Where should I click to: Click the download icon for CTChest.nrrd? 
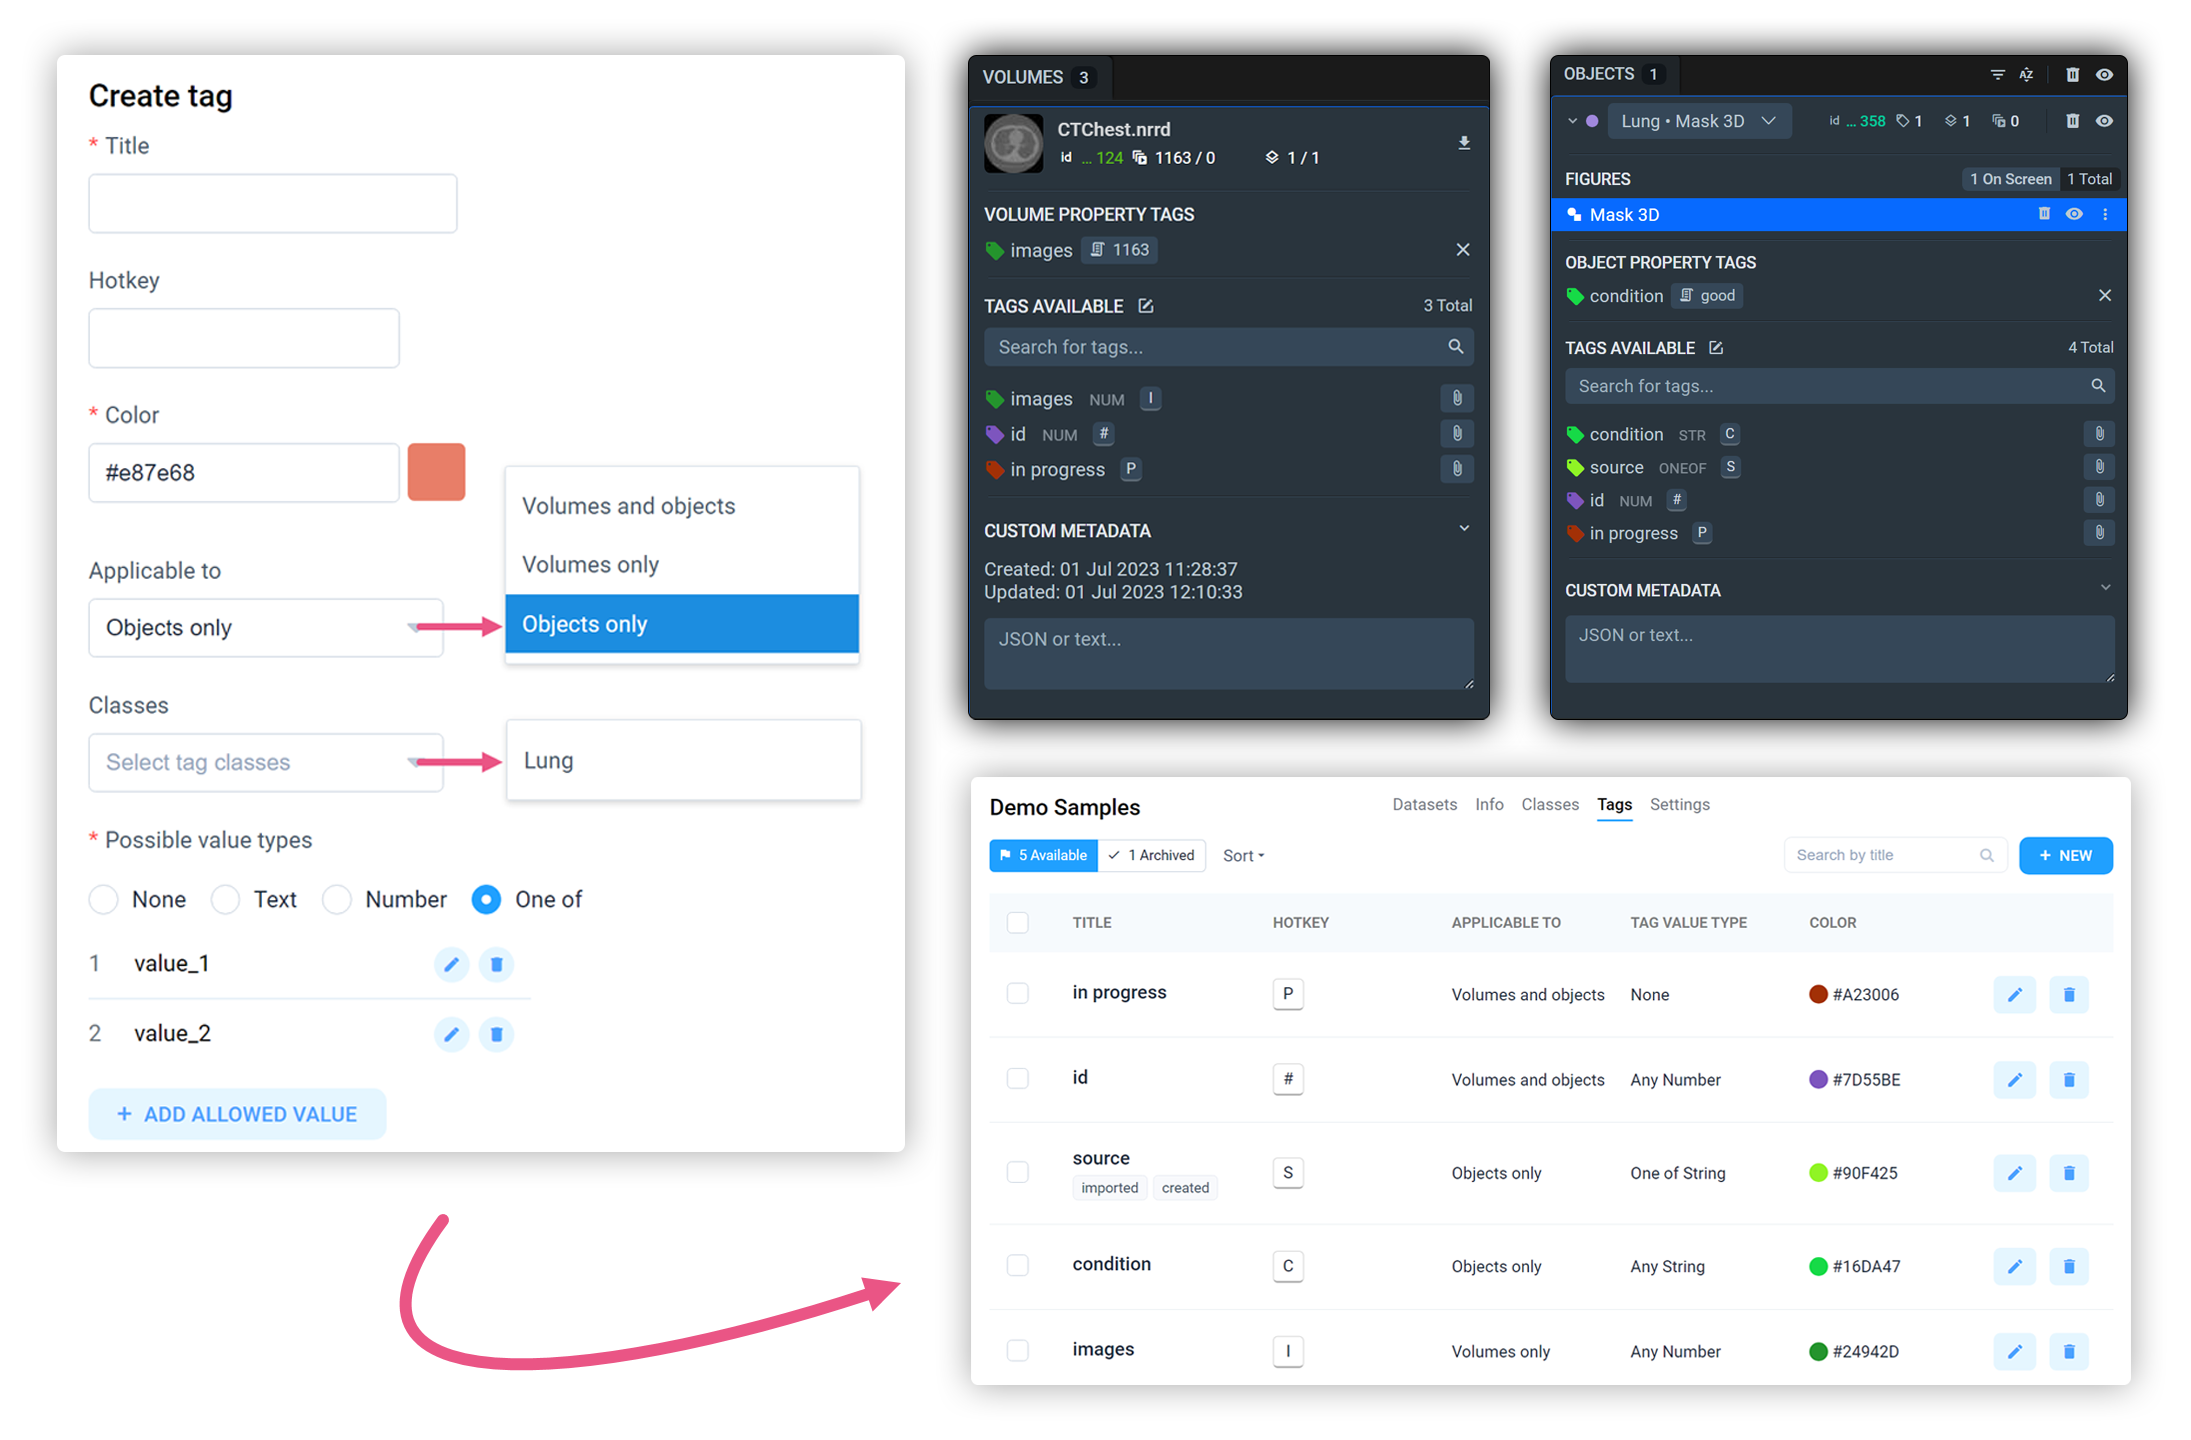pyautogui.click(x=1463, y=143)
